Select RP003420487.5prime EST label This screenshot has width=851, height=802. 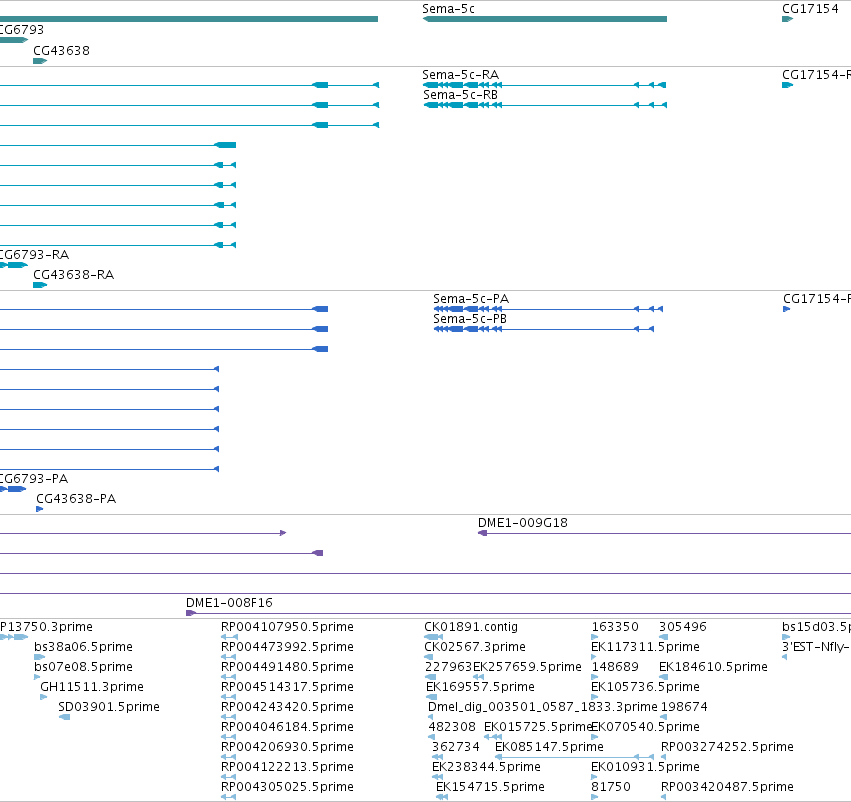pyautogui.click(x=727, y=787)
